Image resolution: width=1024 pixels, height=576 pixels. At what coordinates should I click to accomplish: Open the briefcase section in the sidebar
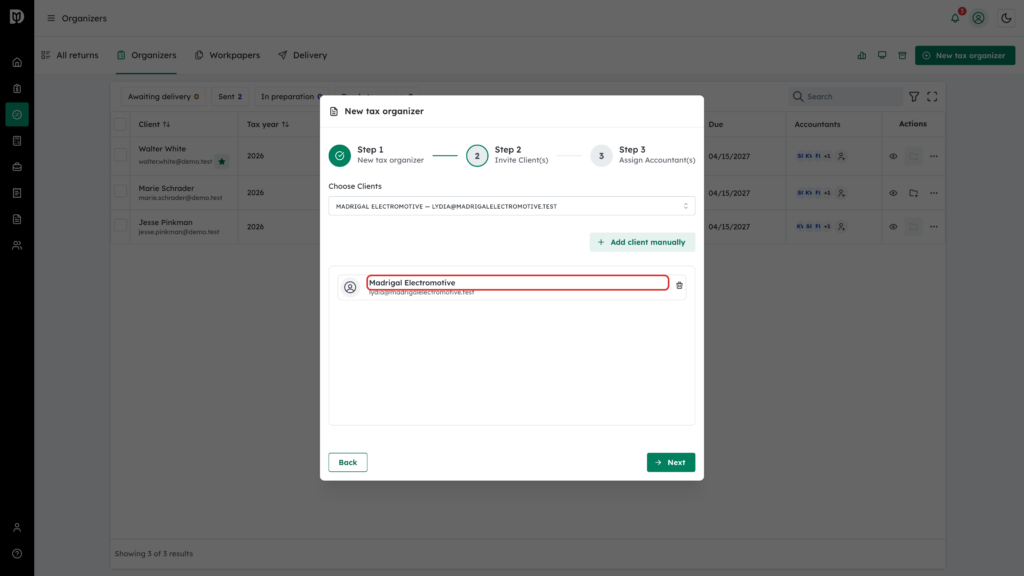[17, 167]
